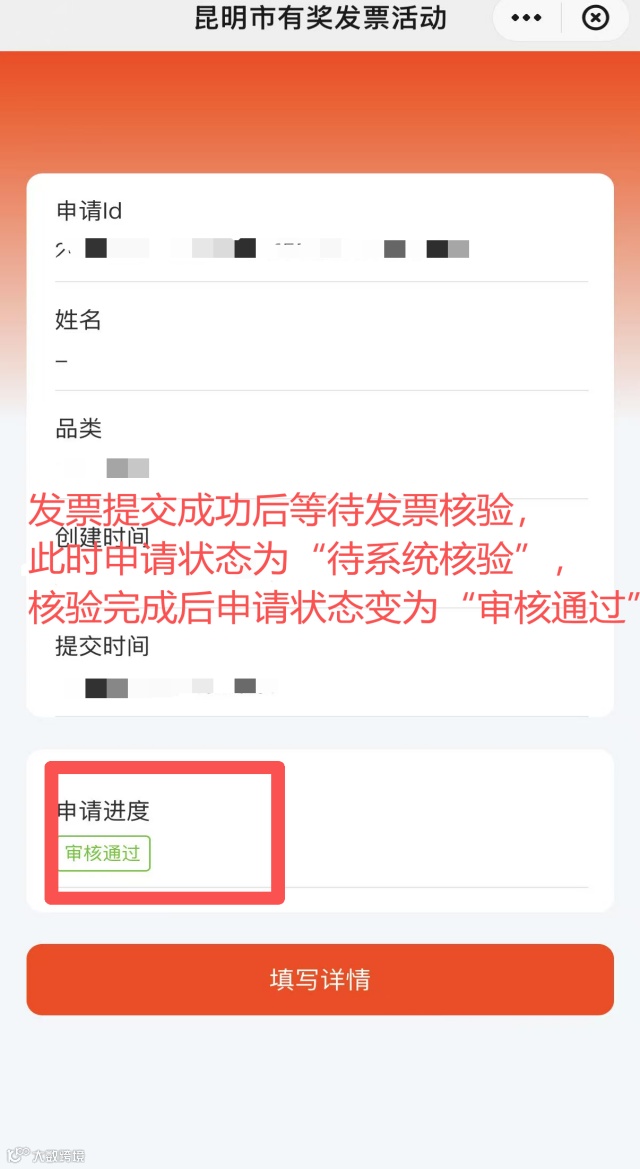Screen dimensions: 640x1169
Task: Tap the dash value under 姓名
Action: [x=62, y=361]
